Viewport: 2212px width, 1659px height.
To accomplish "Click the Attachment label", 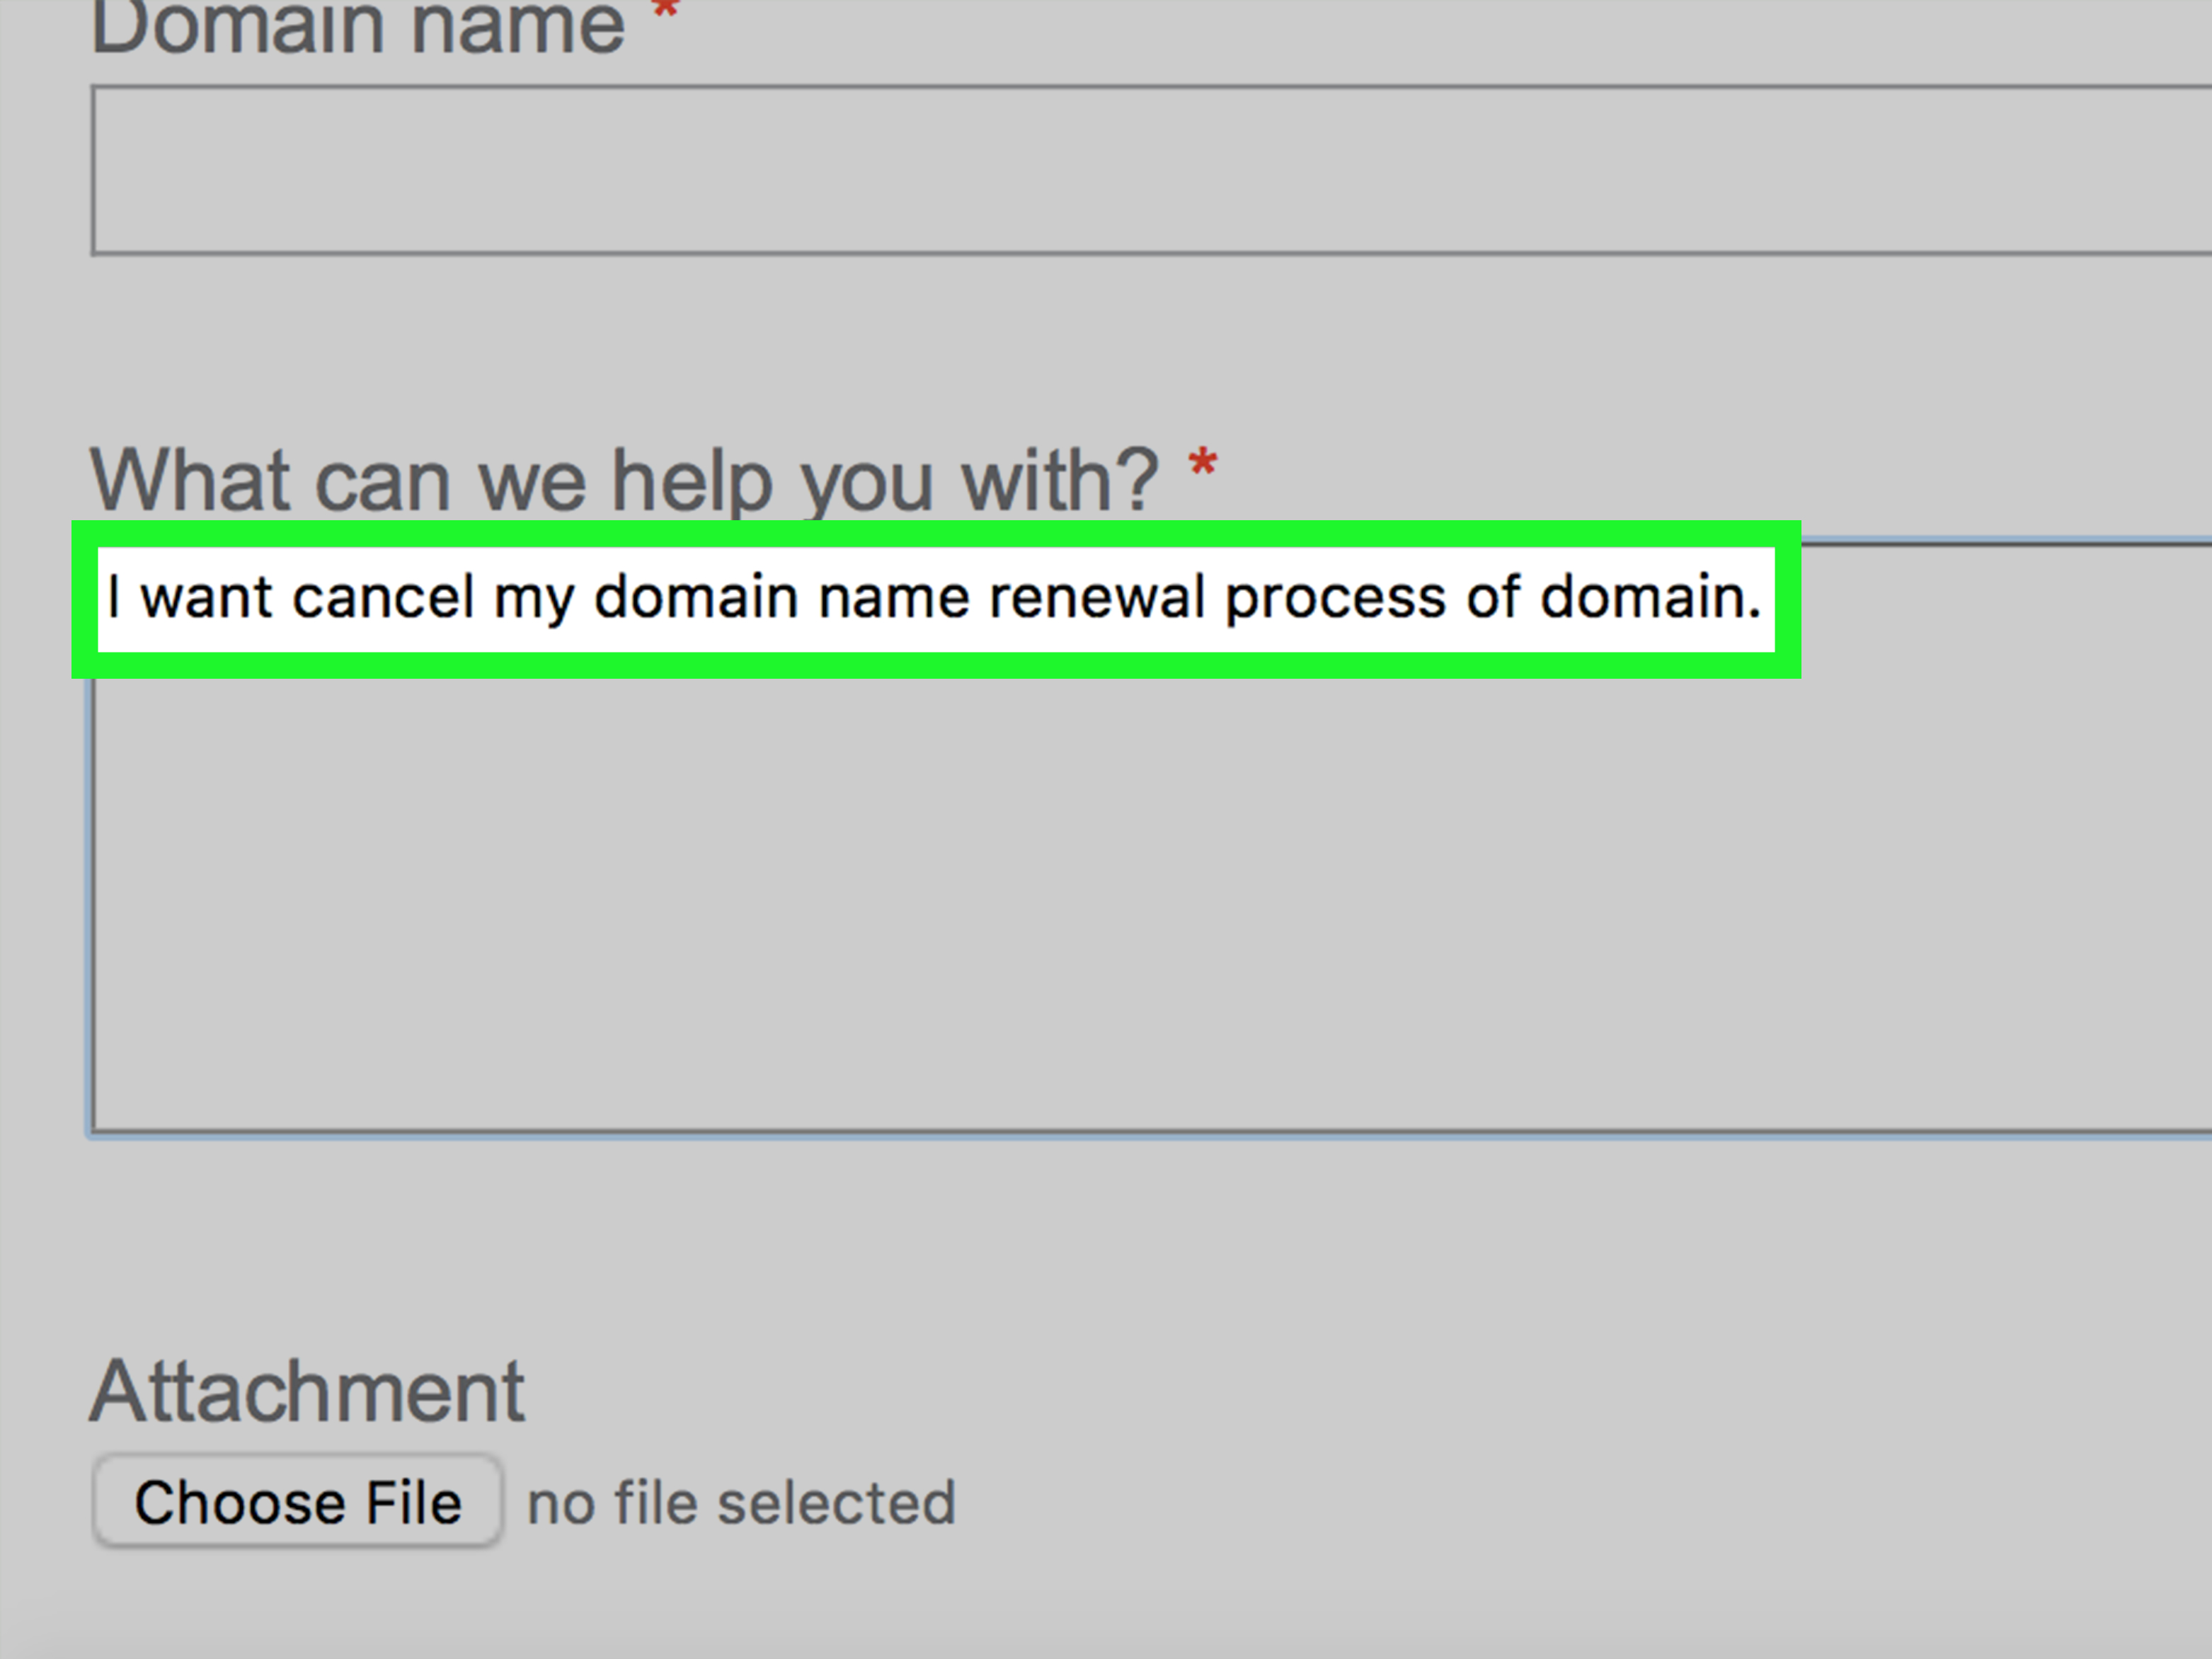I will click(x=307, y=1390).
